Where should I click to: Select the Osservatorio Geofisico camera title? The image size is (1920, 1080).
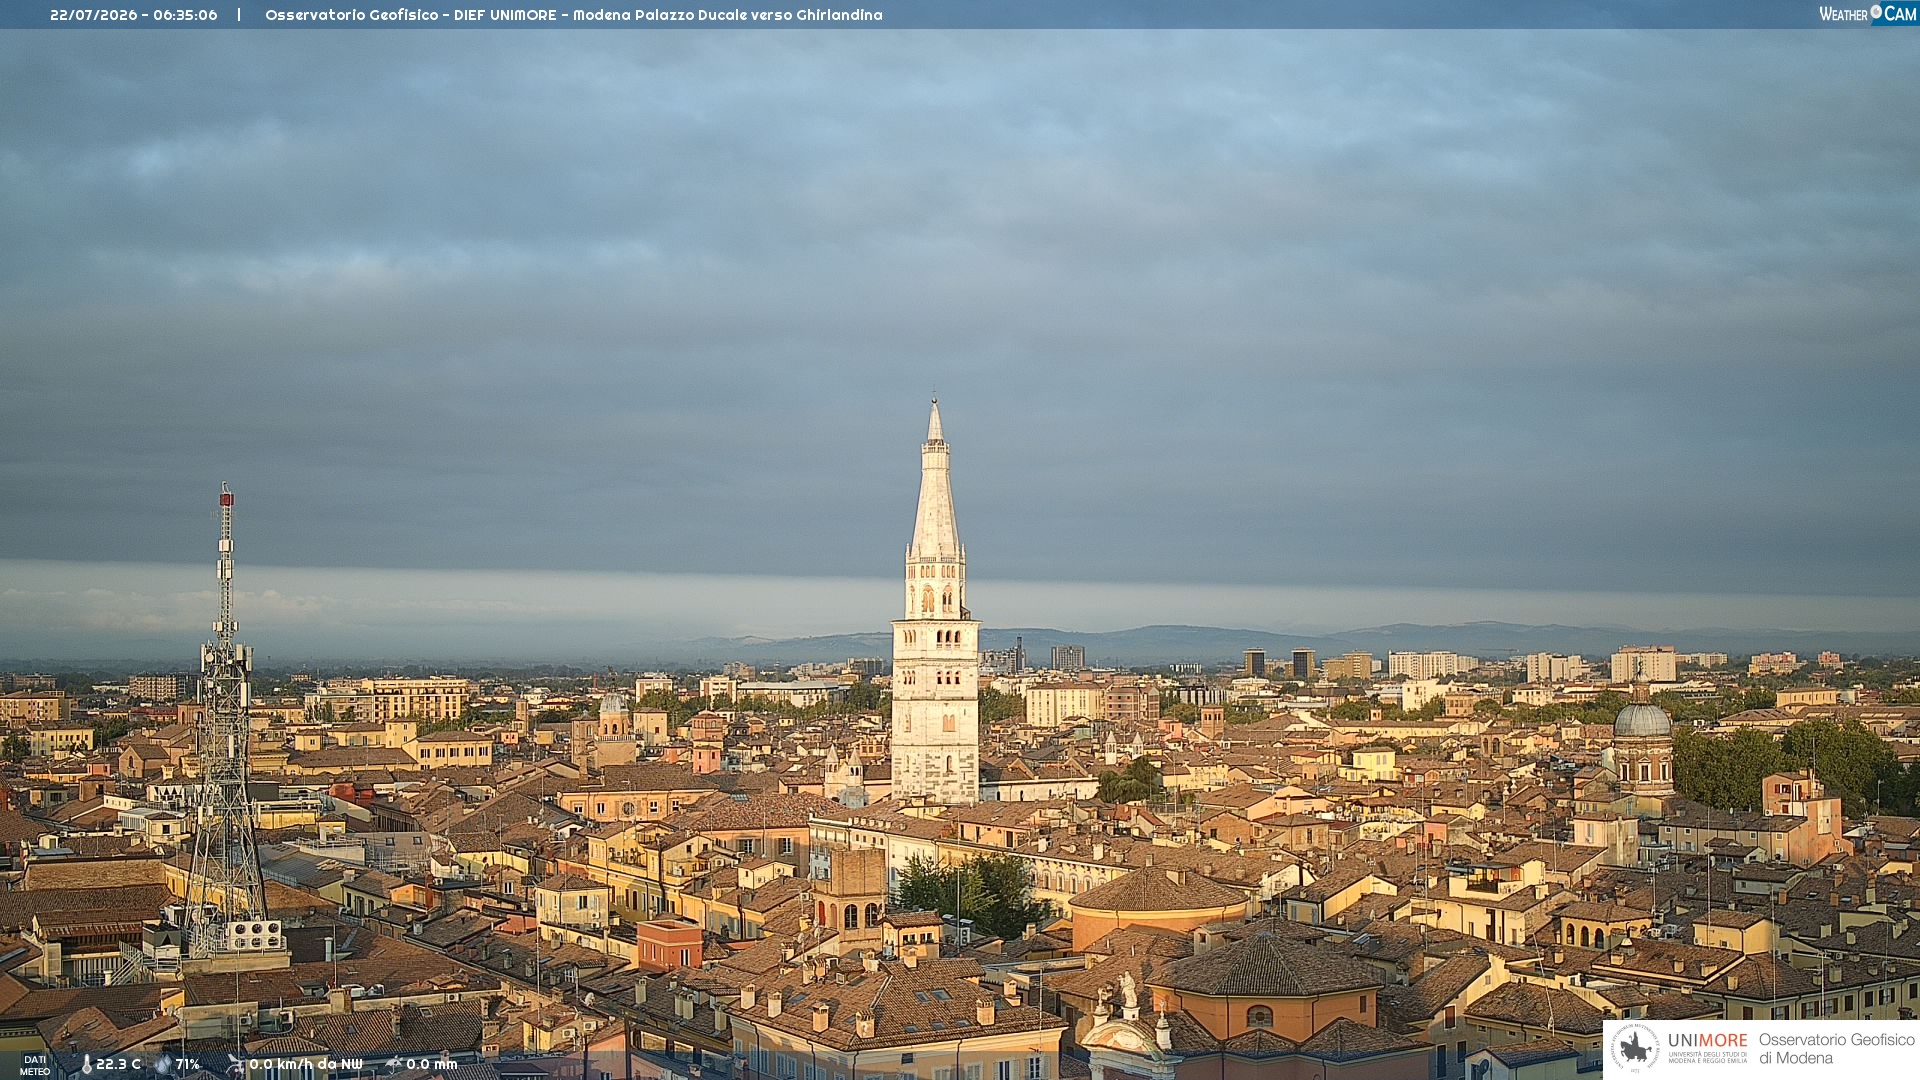[574, 15]
